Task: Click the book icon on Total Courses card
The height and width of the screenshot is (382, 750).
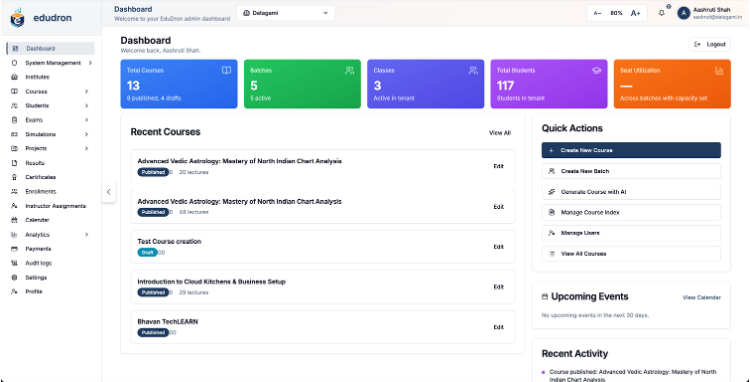Action: (x=226, y=70)
